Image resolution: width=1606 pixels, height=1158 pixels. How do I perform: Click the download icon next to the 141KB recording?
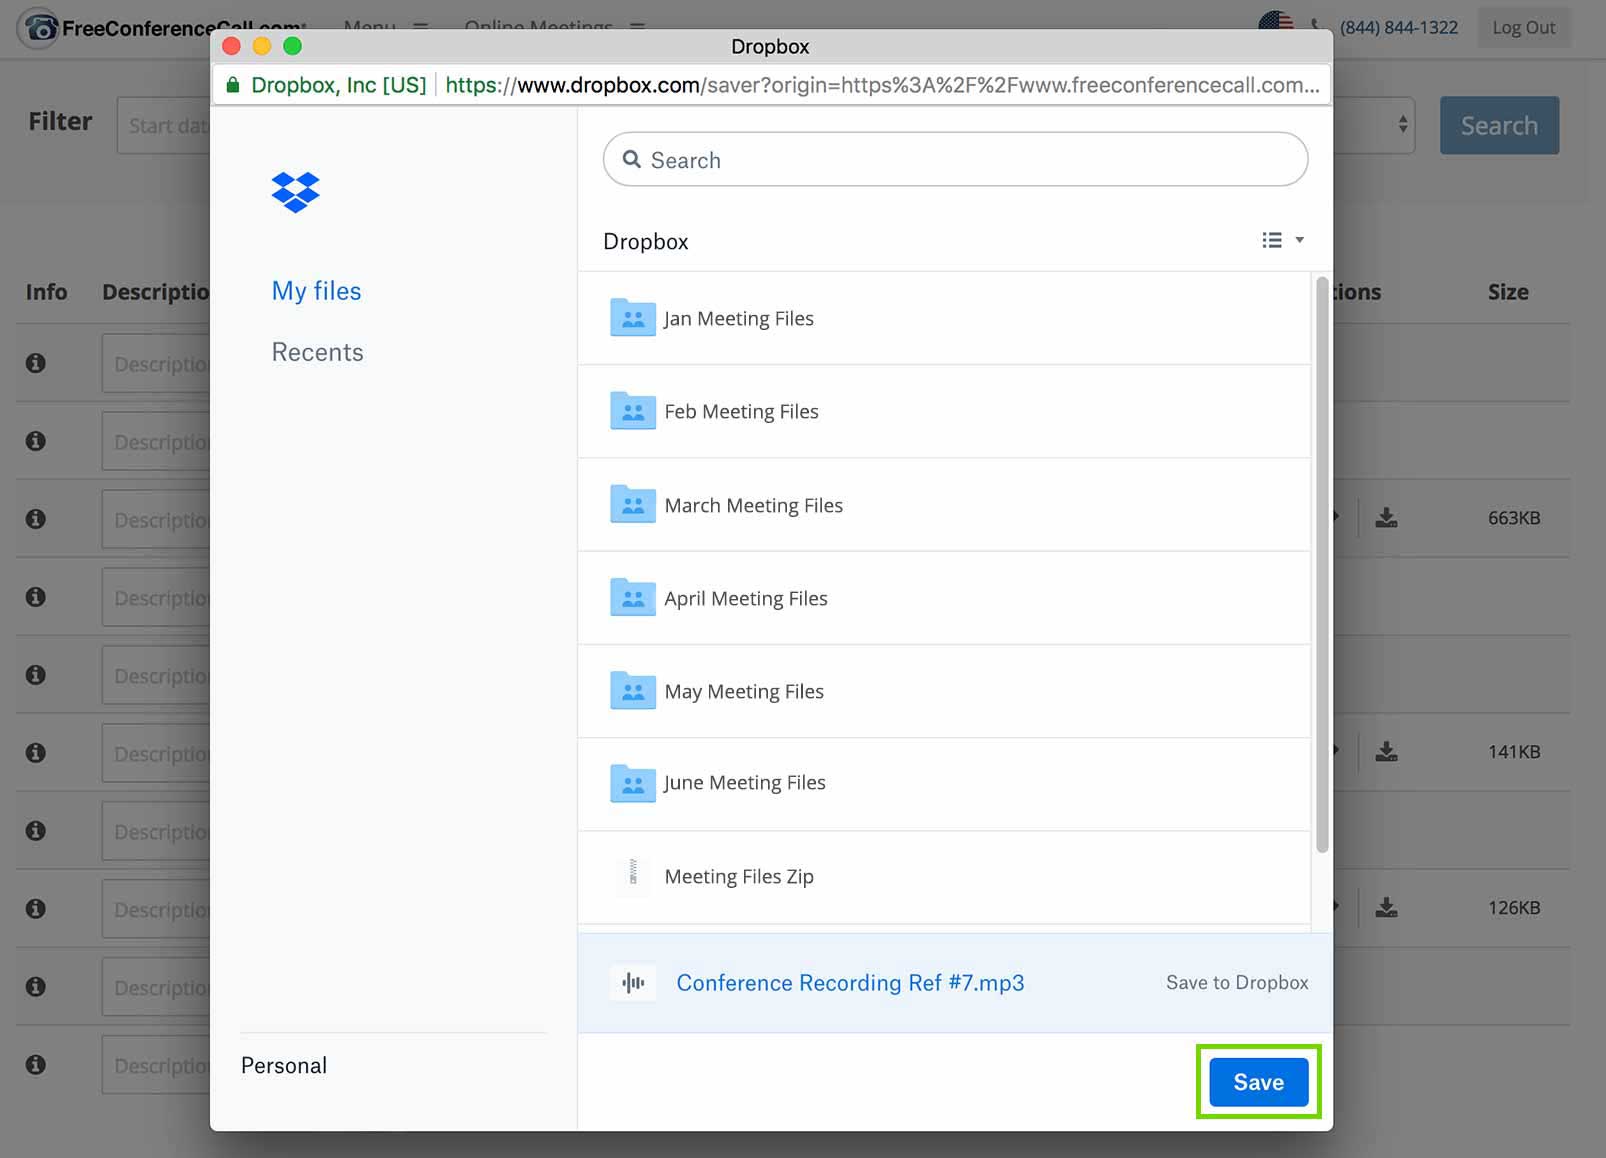[x=1387, y=751]
